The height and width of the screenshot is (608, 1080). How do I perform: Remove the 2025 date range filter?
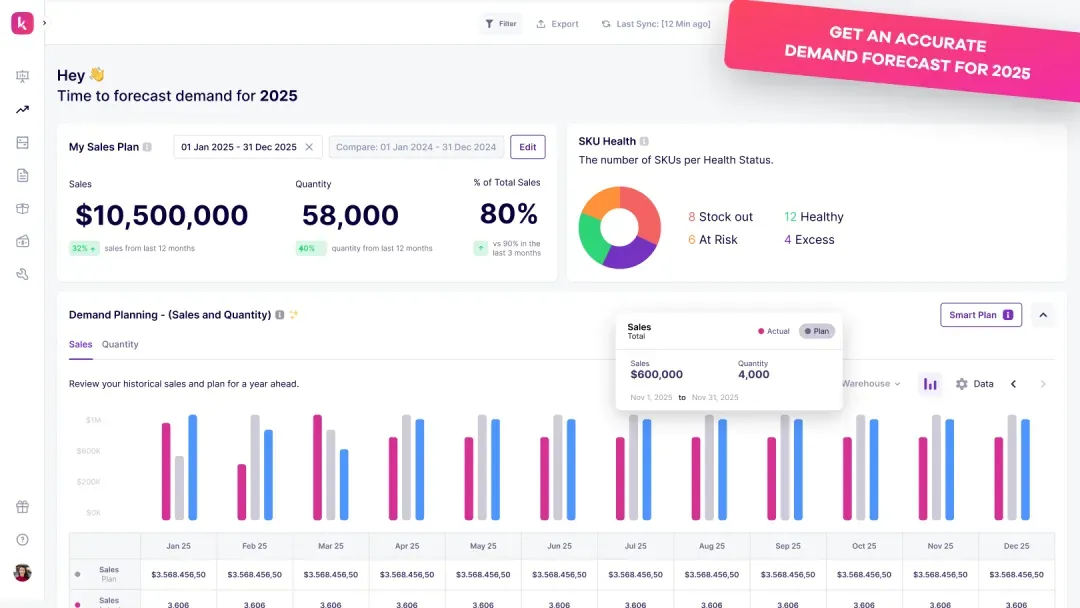coord(308,146)
